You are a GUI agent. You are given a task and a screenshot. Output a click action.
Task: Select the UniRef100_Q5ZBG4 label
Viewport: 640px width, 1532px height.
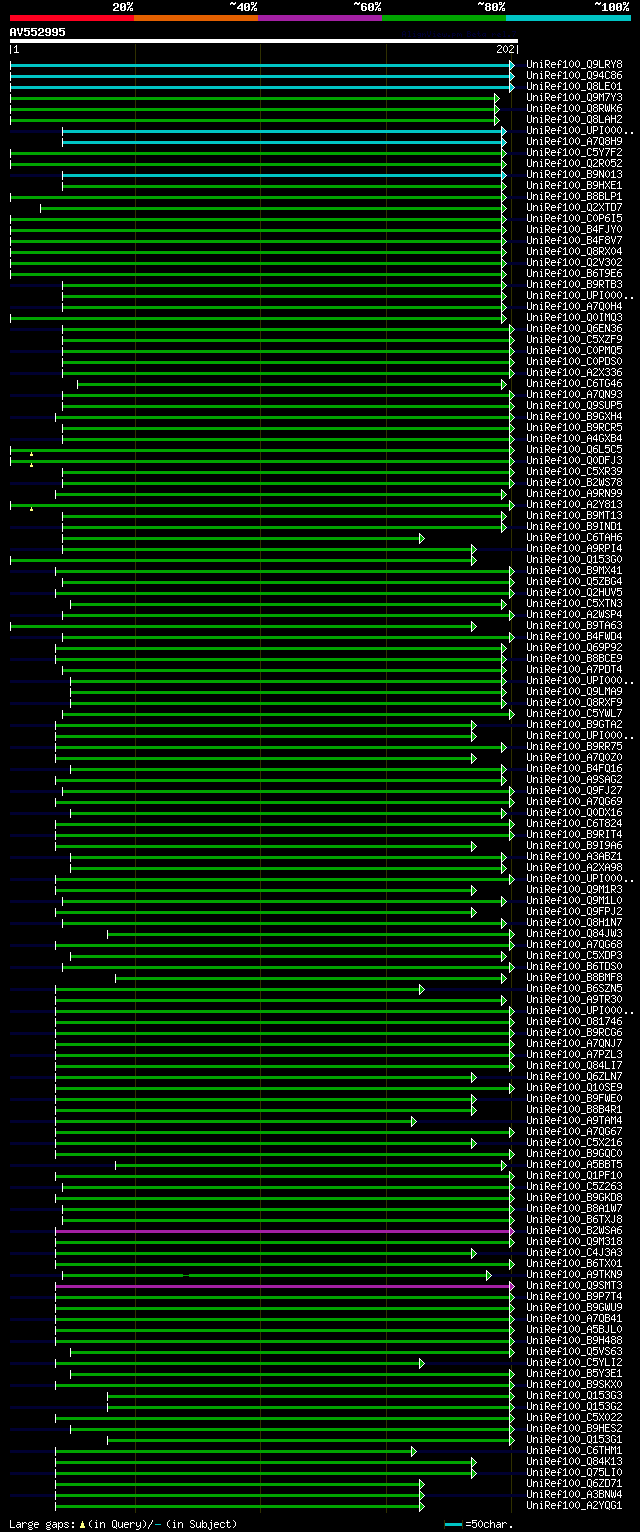(574, 581)
